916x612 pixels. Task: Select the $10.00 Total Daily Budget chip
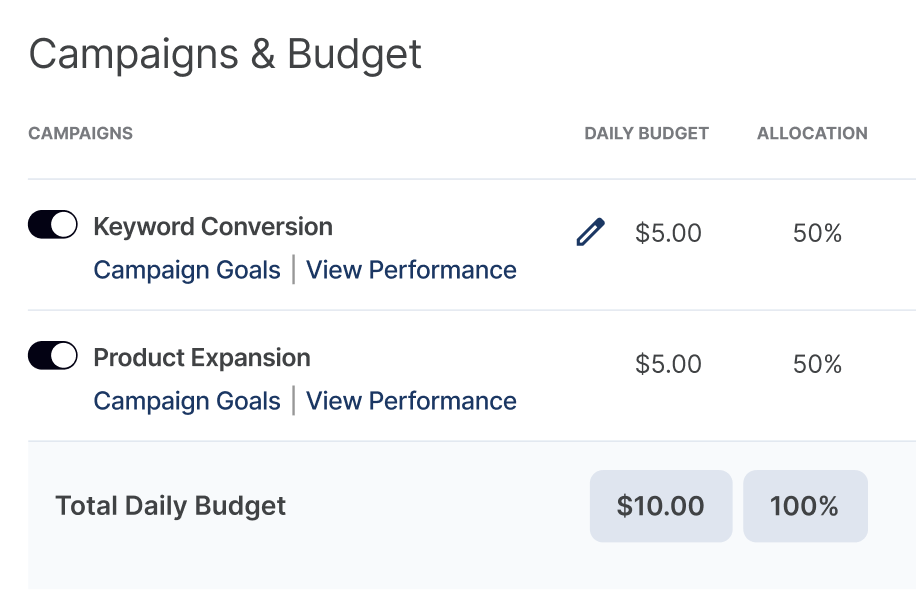(660, 506)
